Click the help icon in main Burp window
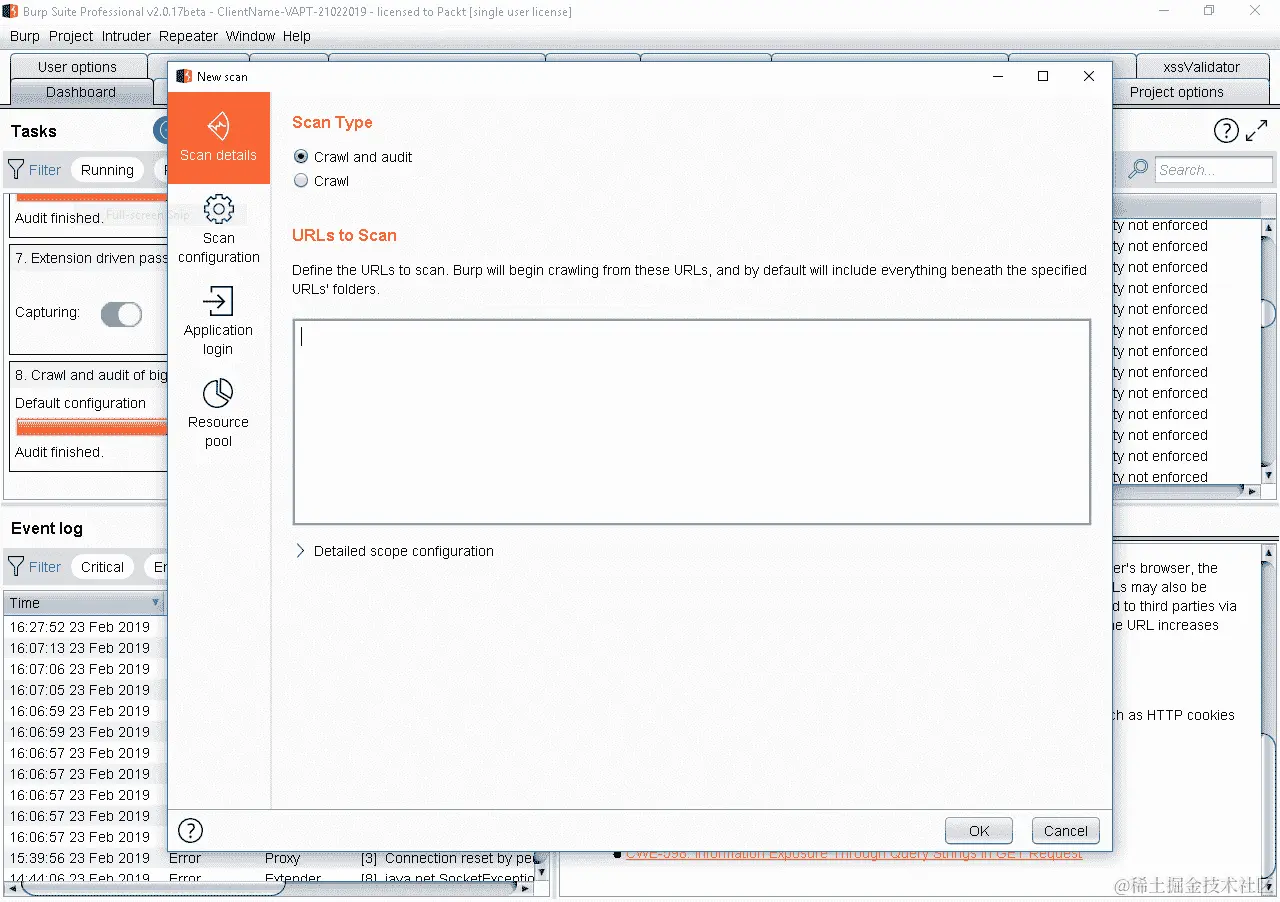This screenshot has height=902, width=1280. point(1226,130)
